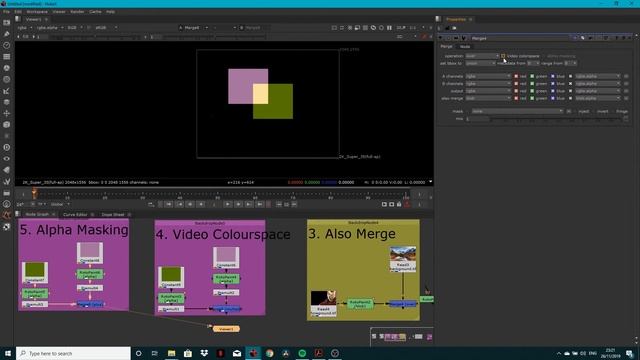
Task: Toggle output green checkbox
Action: coord(532,91)
